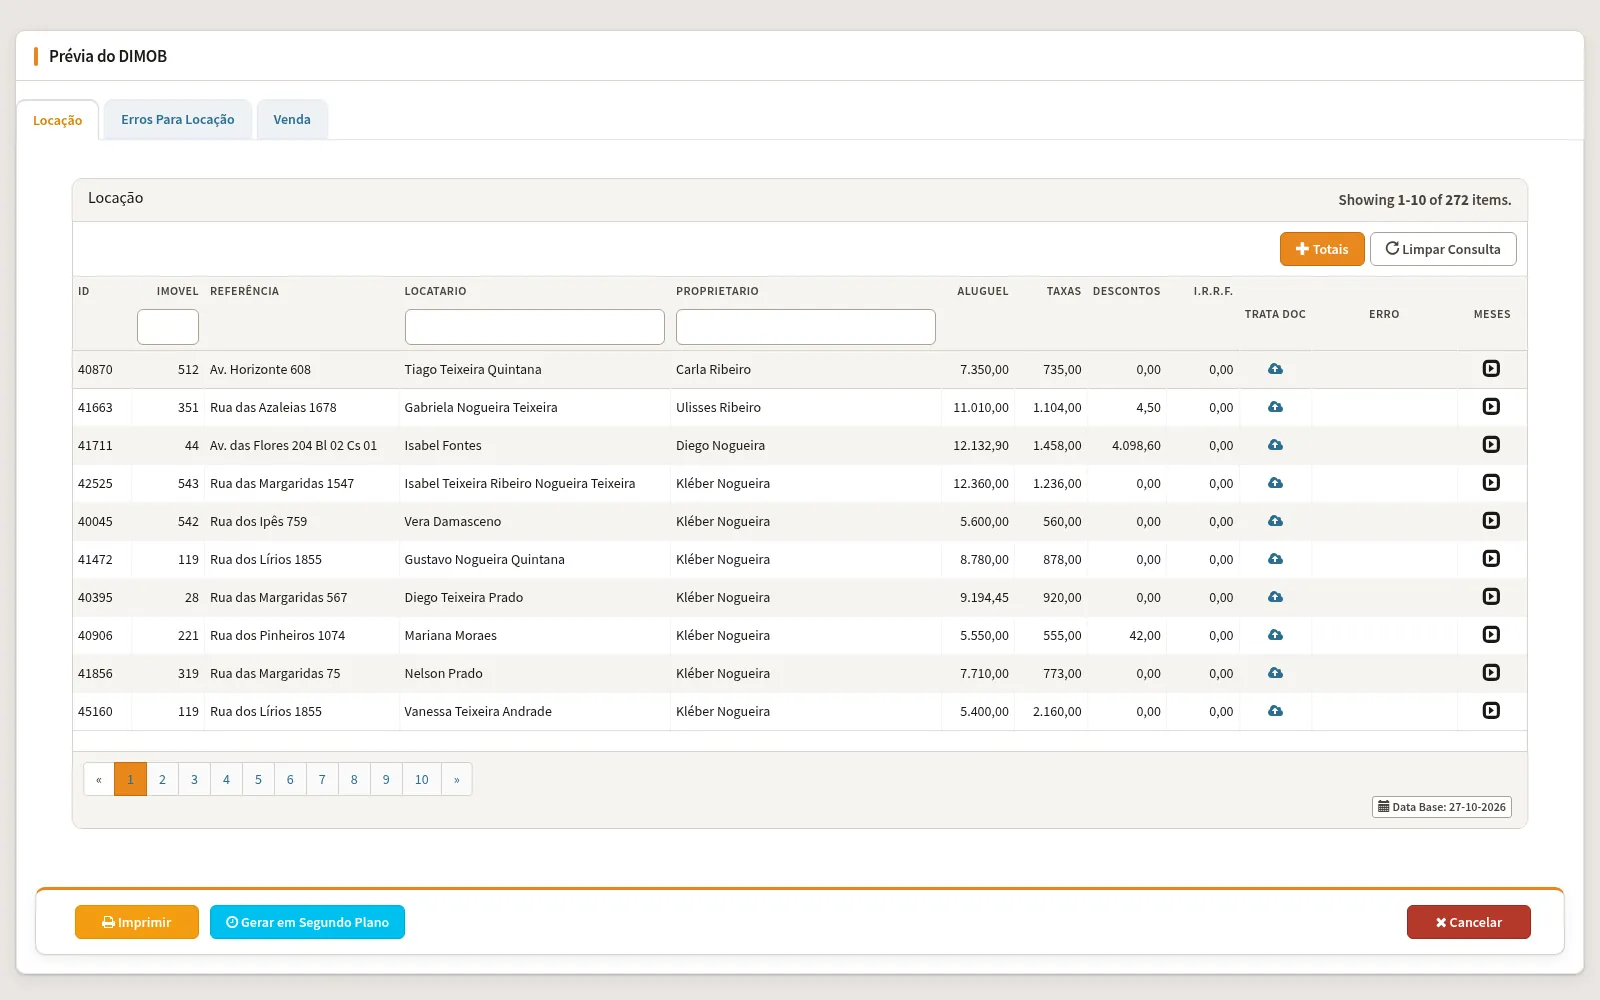Click the Imprimir button

(x=137, y=922)
